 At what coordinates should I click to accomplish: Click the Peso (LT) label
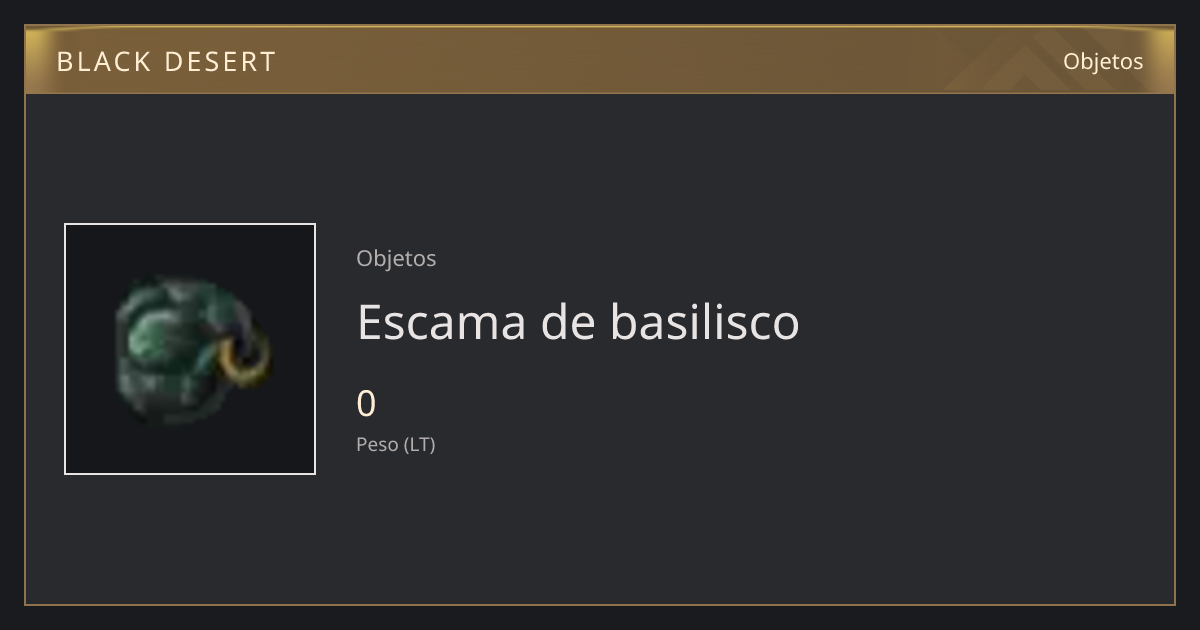(396, 444)
